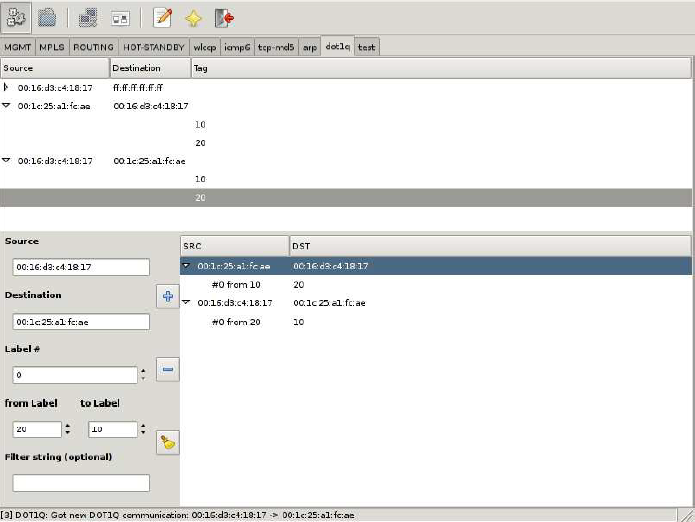The height and width of the screenshot is (522, 695).
Task: Switch to the MPLS tab
Action: [52, 47]
